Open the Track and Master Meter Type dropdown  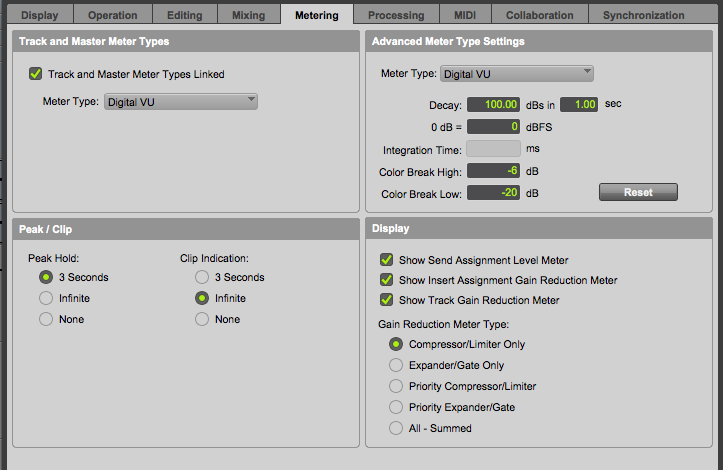click(x=181, y=101)
